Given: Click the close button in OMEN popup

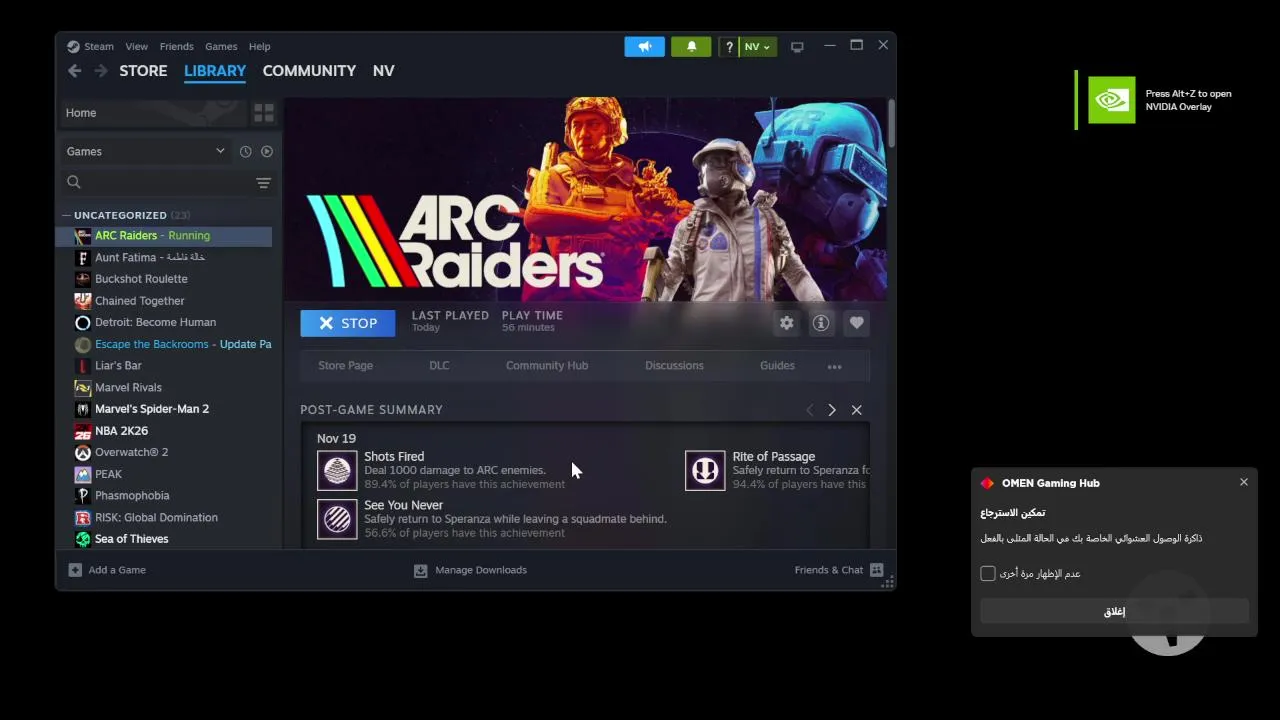Looking at the screenshot, I should (x=1114, y=611).
